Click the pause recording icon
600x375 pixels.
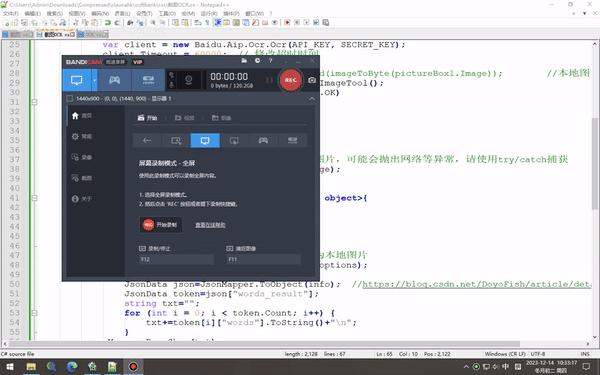tap(269, 80)
